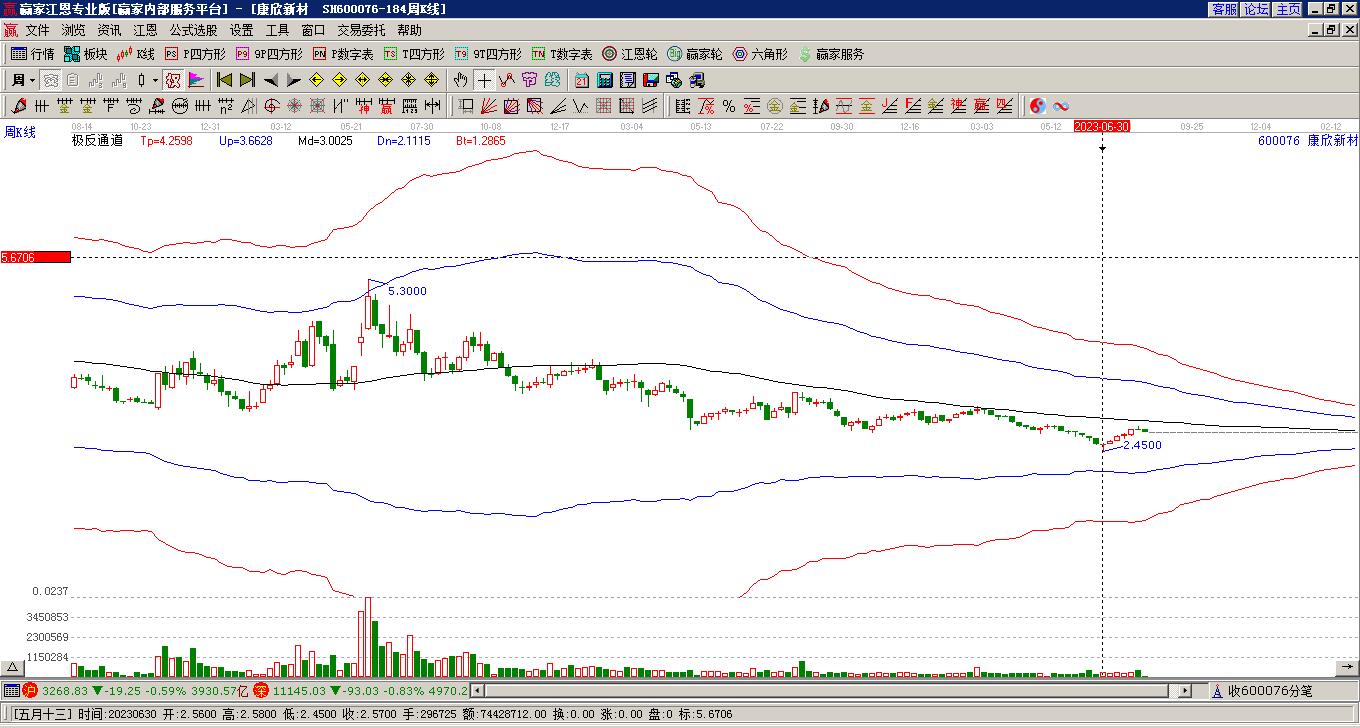Click the 主页 homepage link
The image size is (1360, 728).
point(1288,9)
